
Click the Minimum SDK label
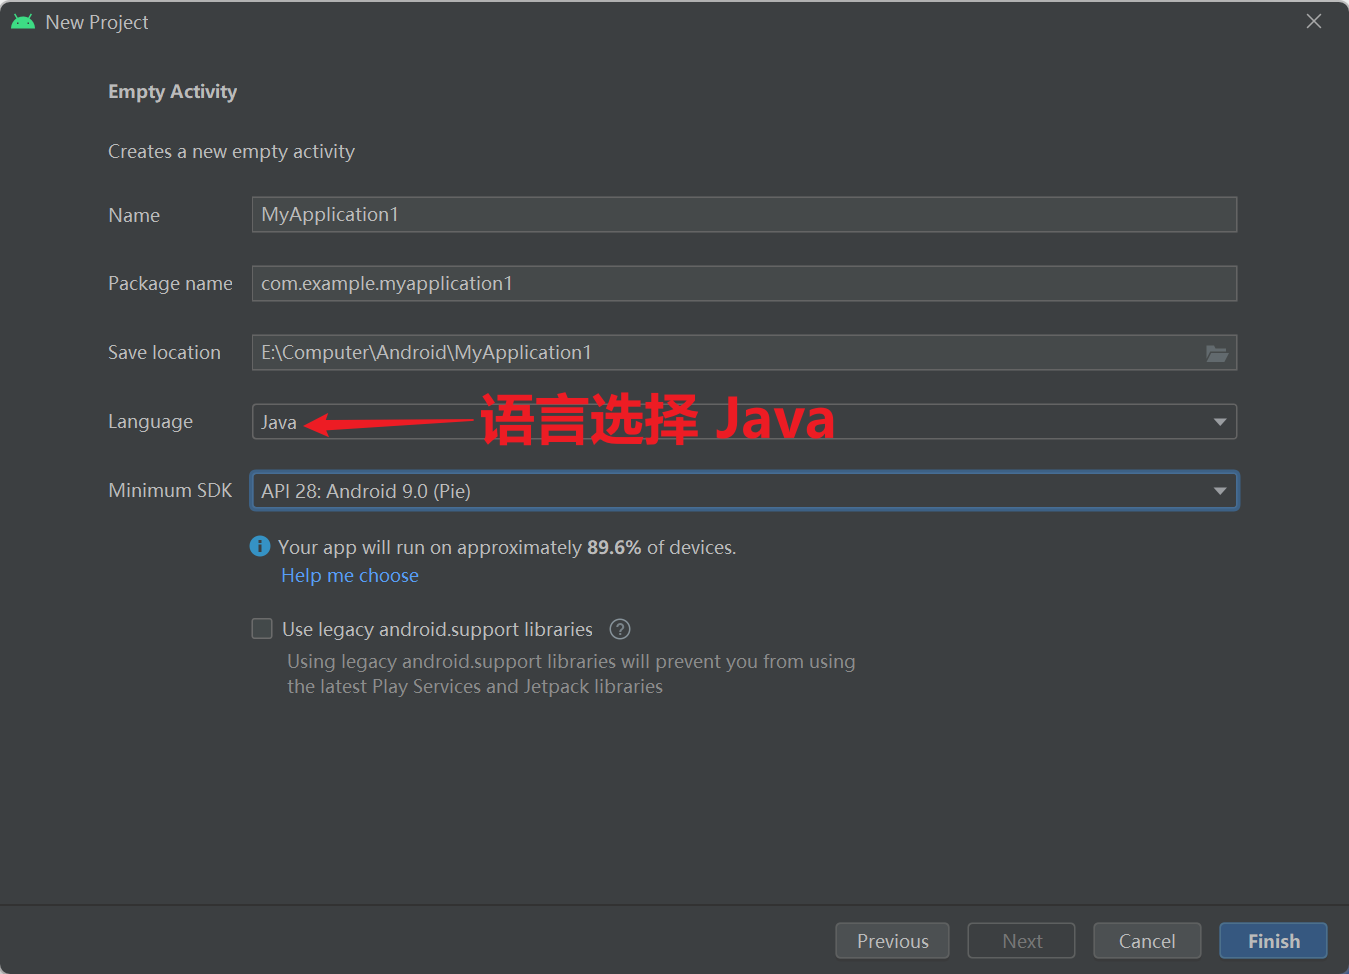(x=170, y=491)
